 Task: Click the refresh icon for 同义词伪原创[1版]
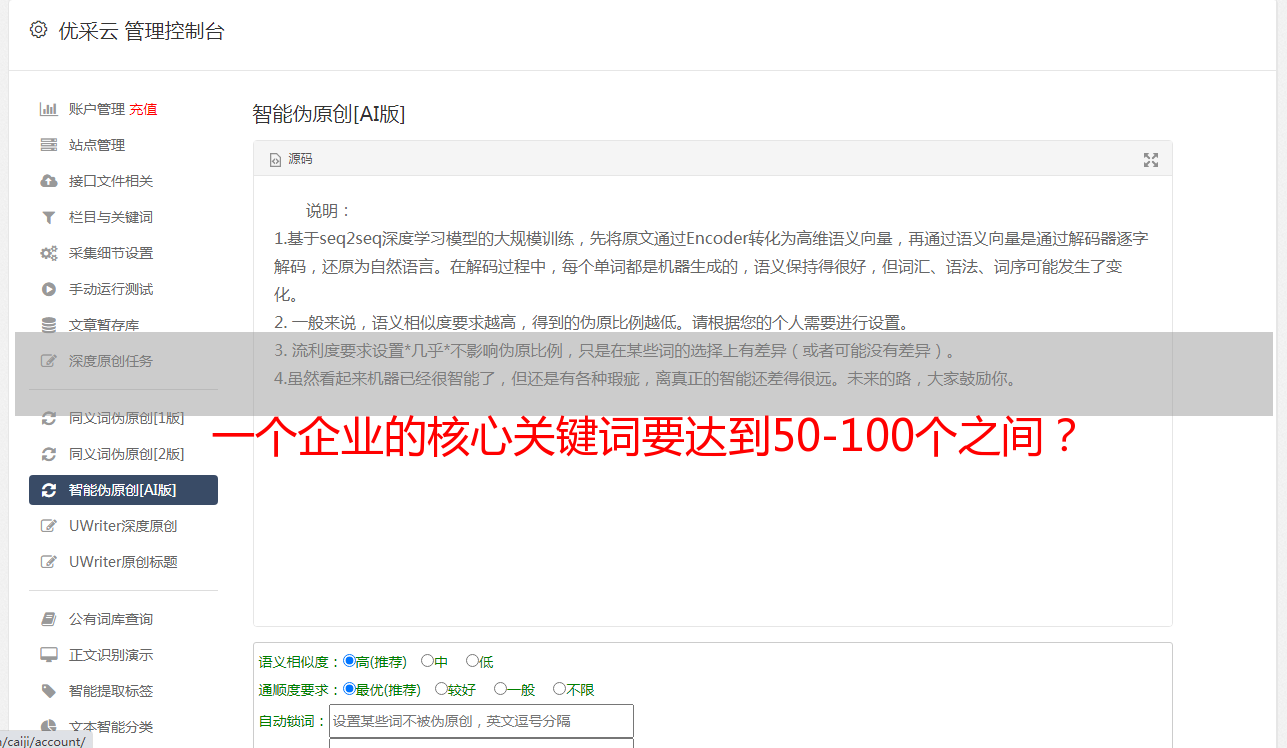click(48, 418)
